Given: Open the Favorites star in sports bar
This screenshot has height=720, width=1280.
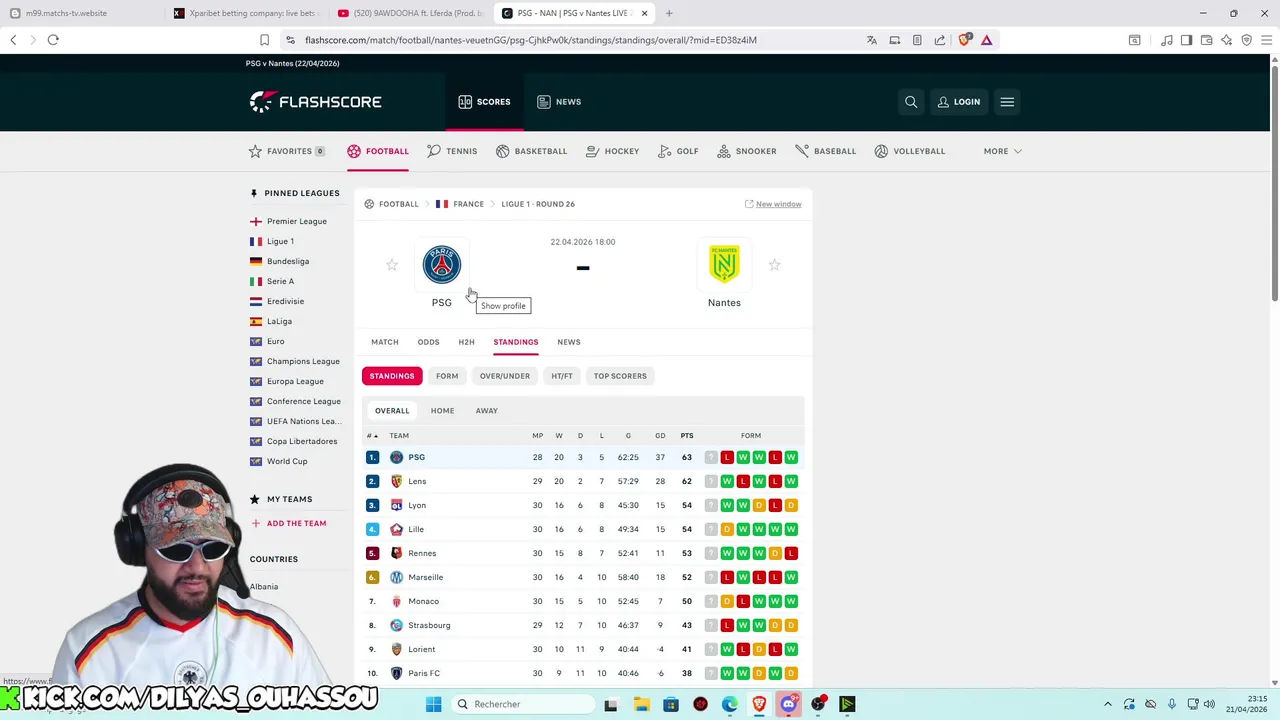Looking at the screenshot, I should tap(255, 151).
